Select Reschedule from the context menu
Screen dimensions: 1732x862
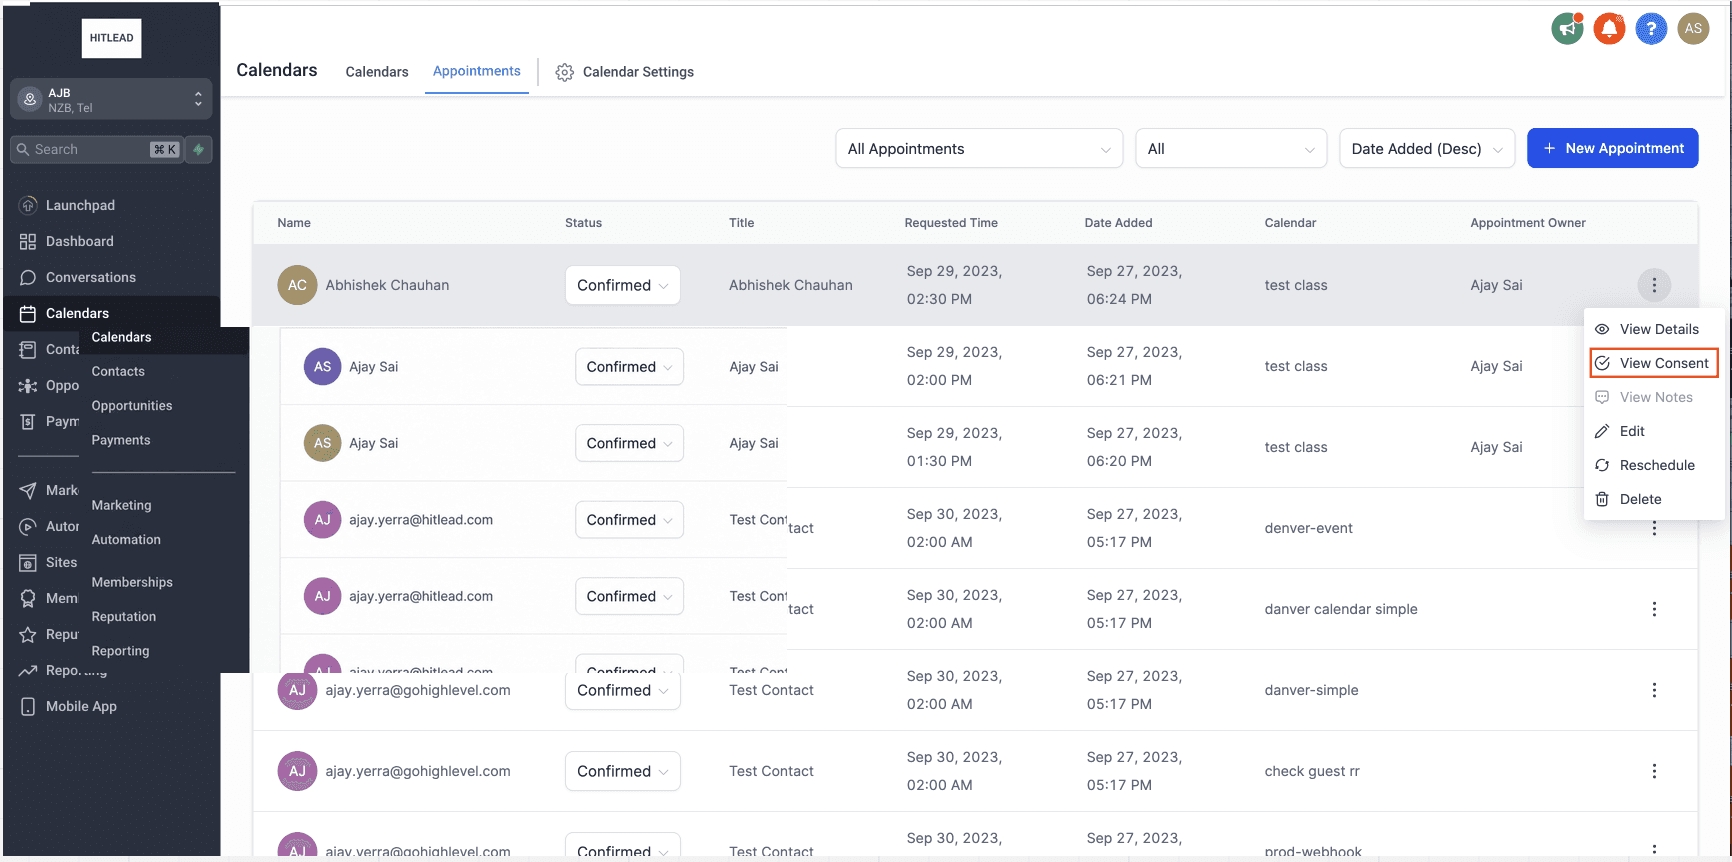pos(1654,465)
